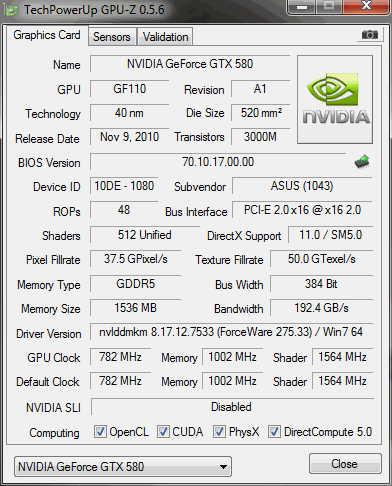Click the Die Size field 520 mm²
This screenshot has height=486, width=392.
(260, 113)
